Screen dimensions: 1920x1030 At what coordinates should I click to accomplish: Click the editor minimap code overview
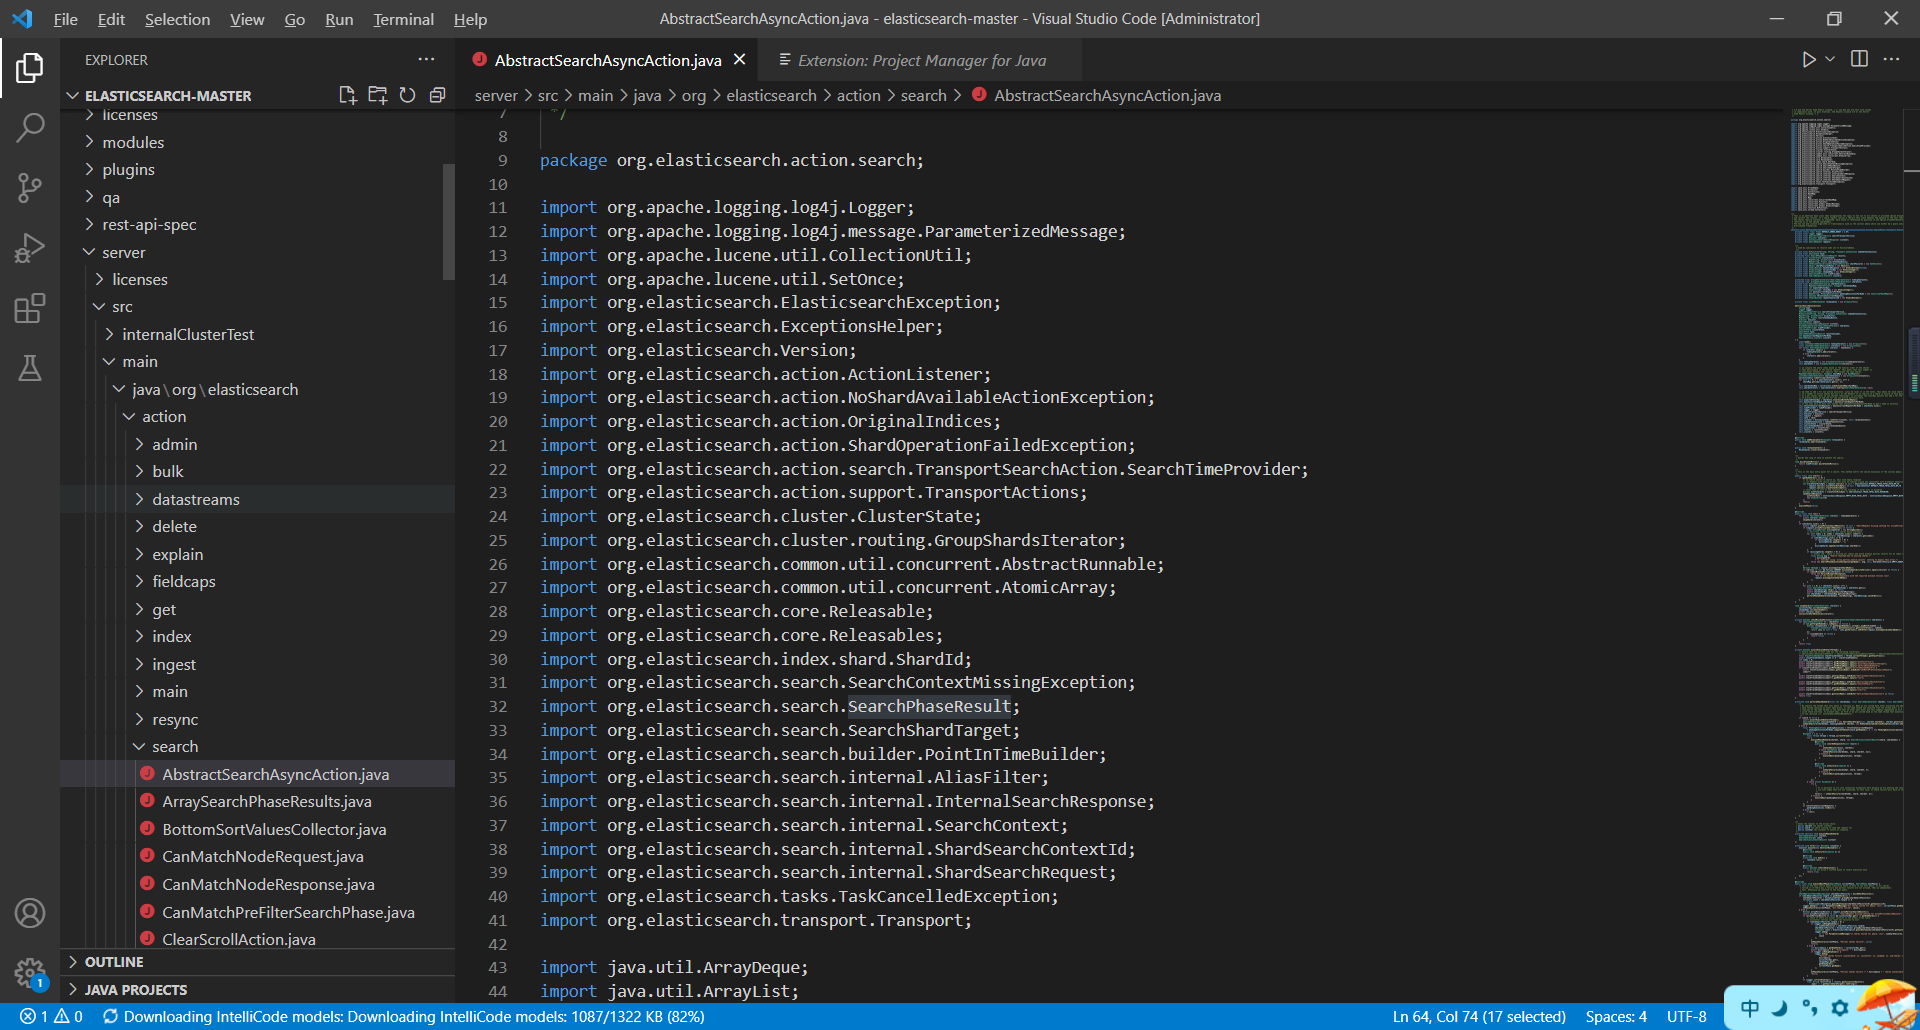(1846, 550)
